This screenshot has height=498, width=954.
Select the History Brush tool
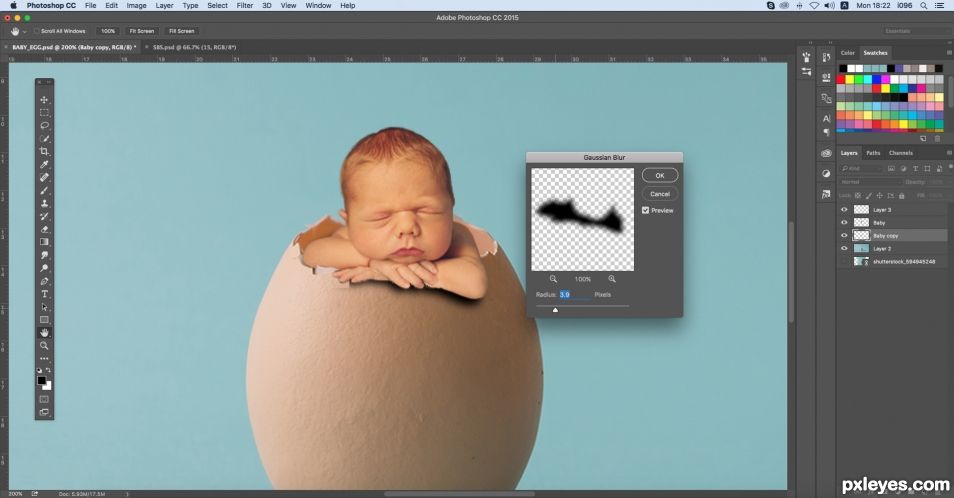coord(44,216)
